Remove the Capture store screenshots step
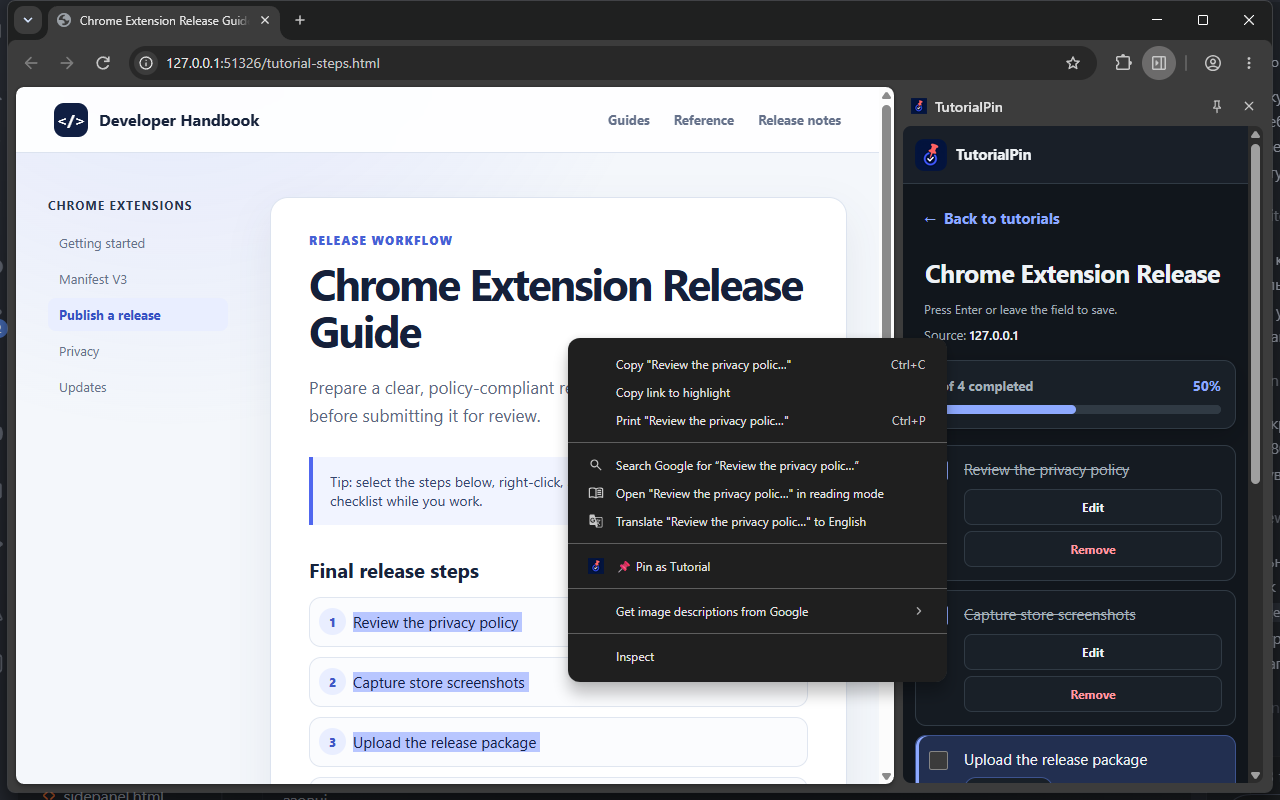The height and width of the screenshot is (800, 1280). [x=1093, y=694]
